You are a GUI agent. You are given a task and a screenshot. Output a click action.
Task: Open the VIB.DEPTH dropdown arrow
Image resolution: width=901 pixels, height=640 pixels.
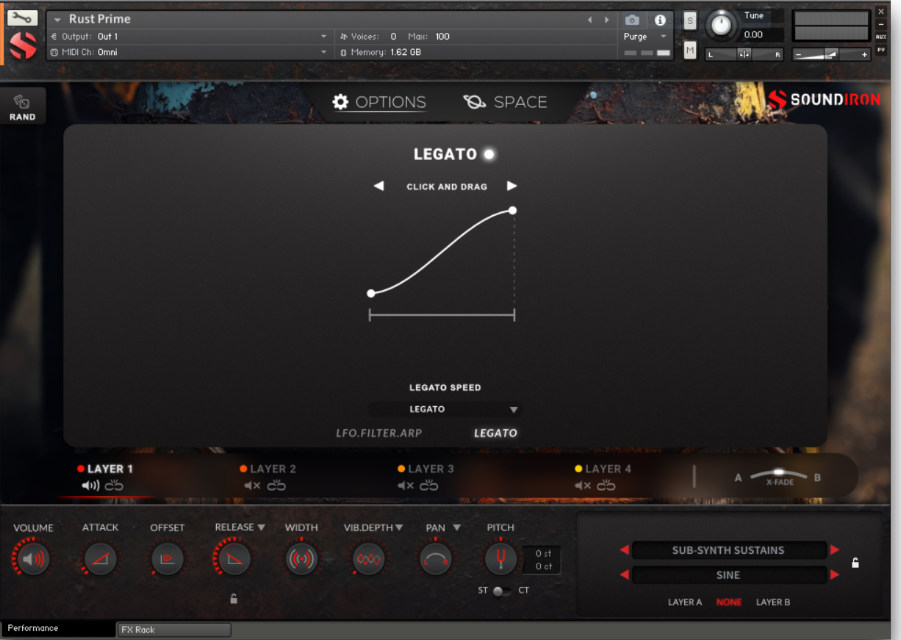(400, 527)
